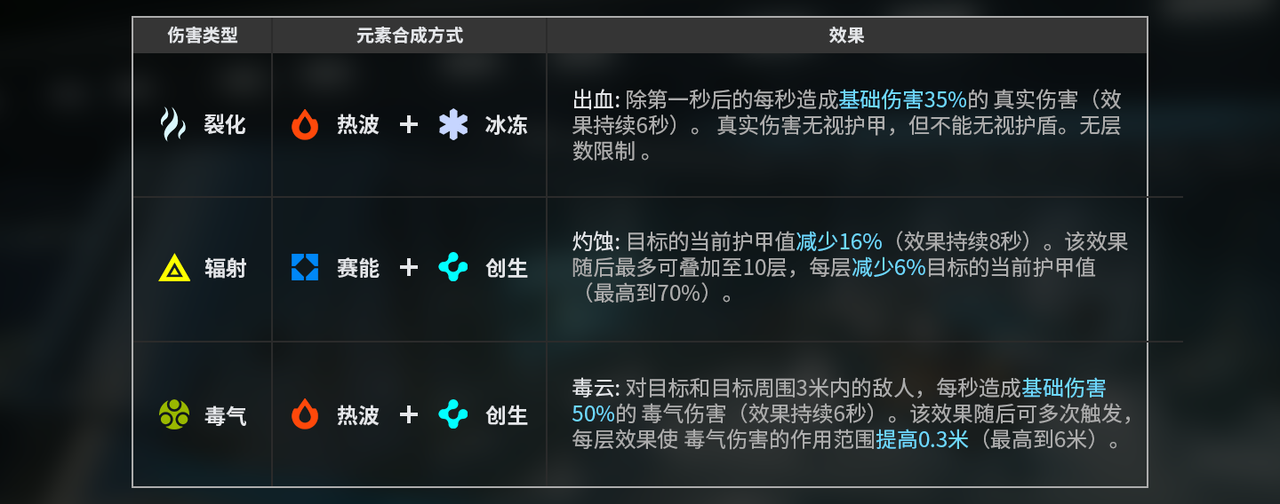1280x504 pixels.
Task: Click the 效果 column header
Action: point(846,36)
